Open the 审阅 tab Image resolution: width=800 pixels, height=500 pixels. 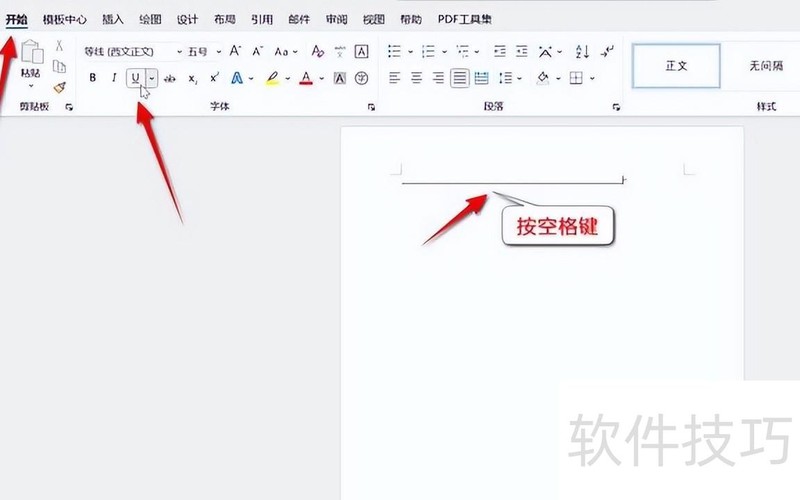pyautogui.click(x=336, y=19)
